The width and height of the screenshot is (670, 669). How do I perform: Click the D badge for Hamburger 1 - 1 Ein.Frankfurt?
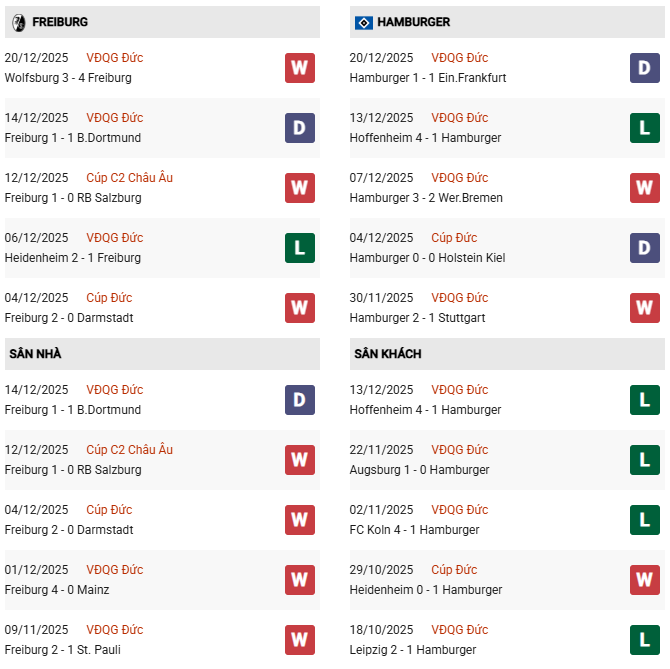[x=645, y=68]
